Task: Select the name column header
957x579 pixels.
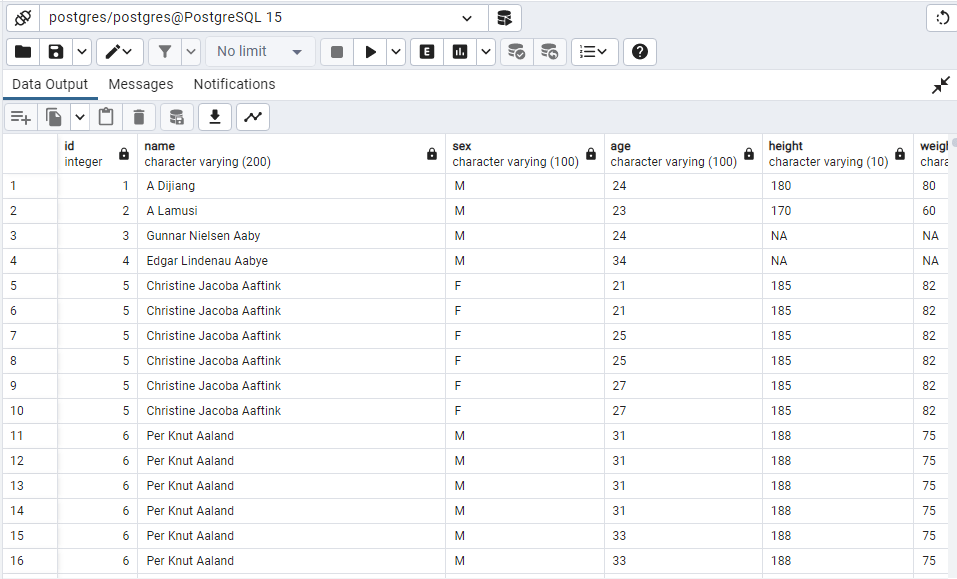Action: point(290,153)
